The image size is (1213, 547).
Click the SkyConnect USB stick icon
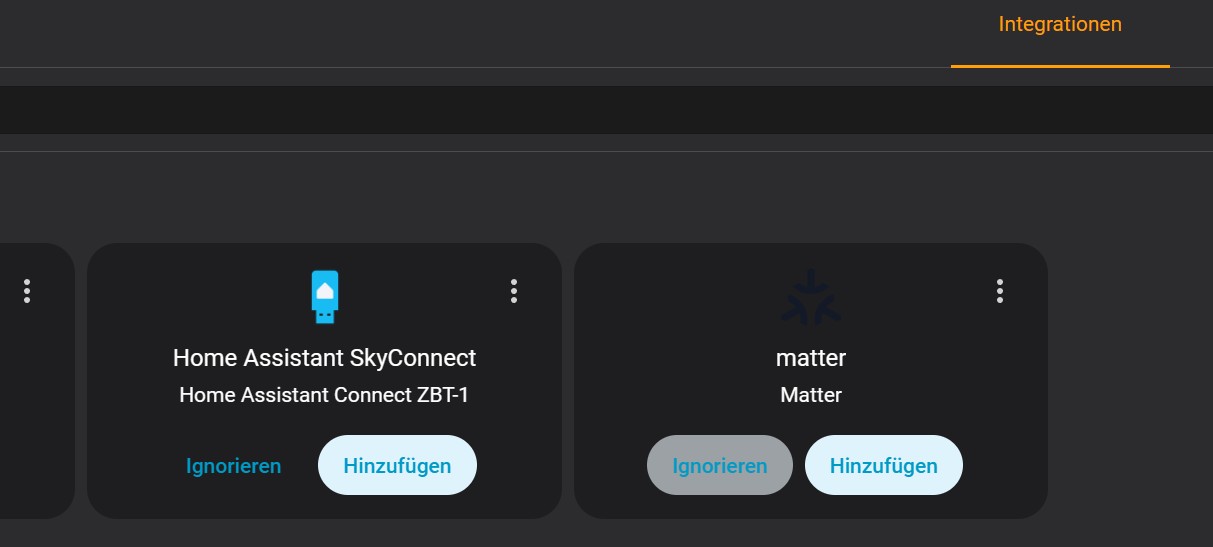pos(324,296)
